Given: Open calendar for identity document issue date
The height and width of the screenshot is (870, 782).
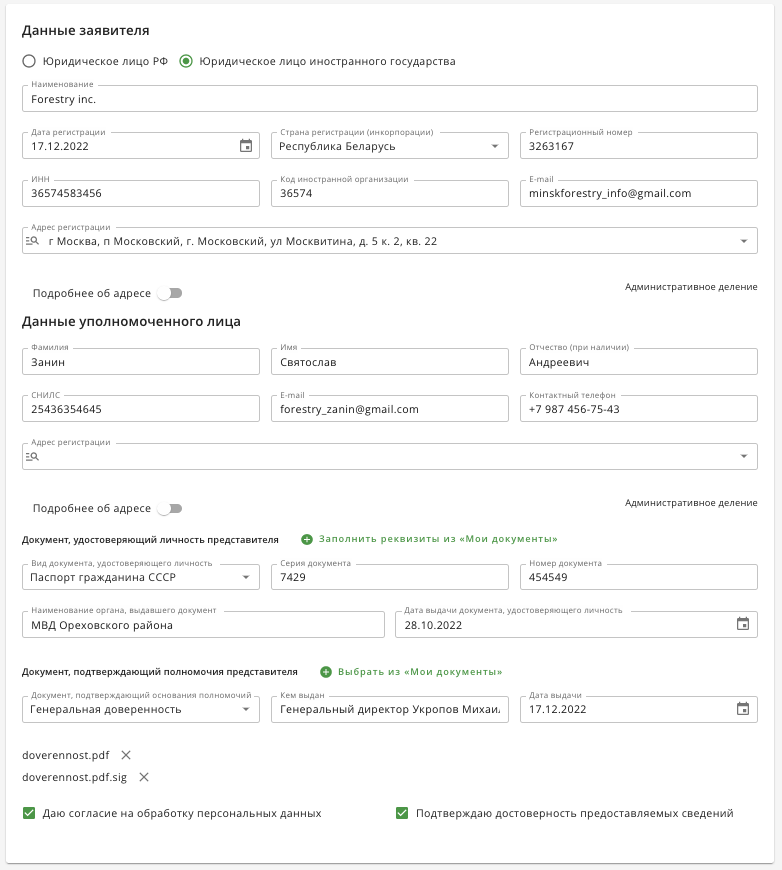Looking at the screenshot, I should pos(743,624).
